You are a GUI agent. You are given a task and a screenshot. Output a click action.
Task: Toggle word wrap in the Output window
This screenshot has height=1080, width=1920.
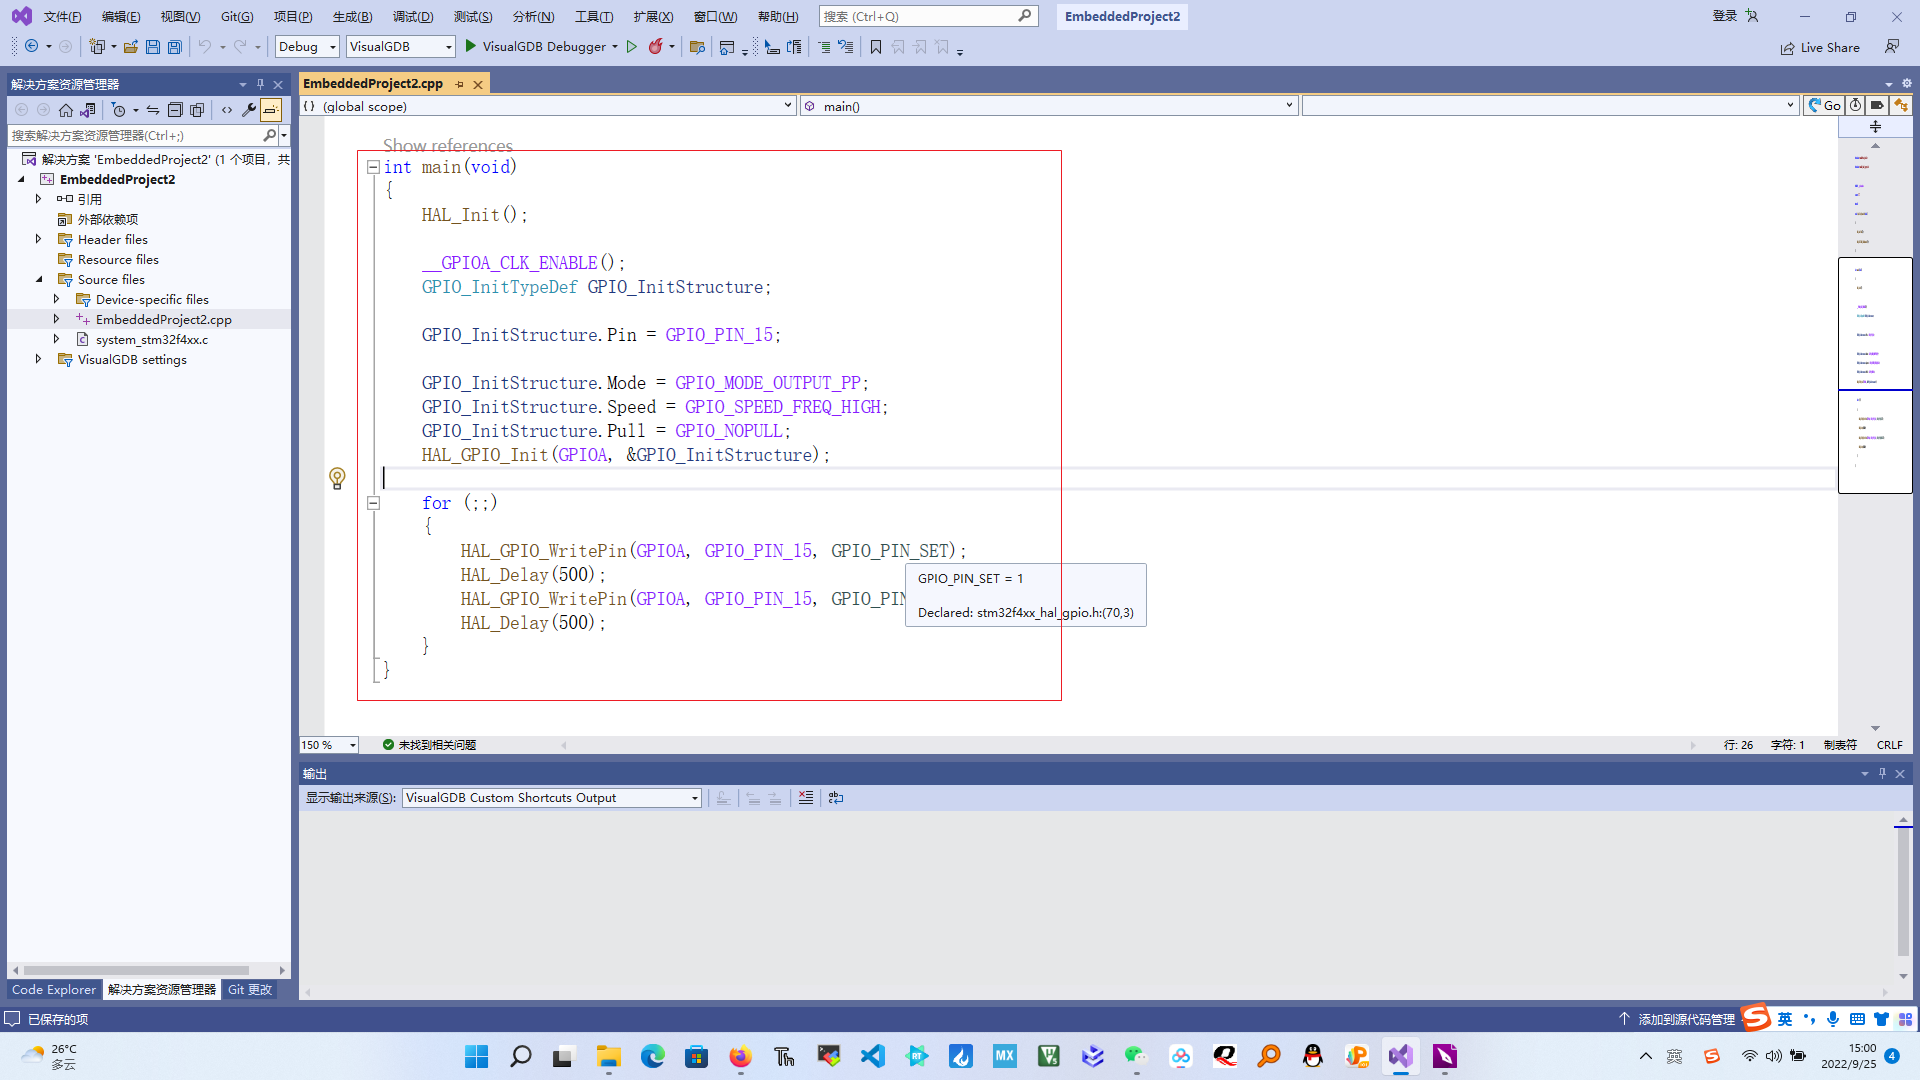point(836,798)
